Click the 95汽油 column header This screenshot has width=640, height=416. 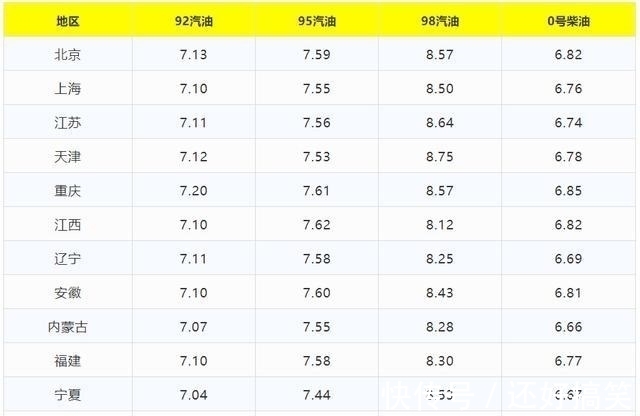[x=317, y=21]
